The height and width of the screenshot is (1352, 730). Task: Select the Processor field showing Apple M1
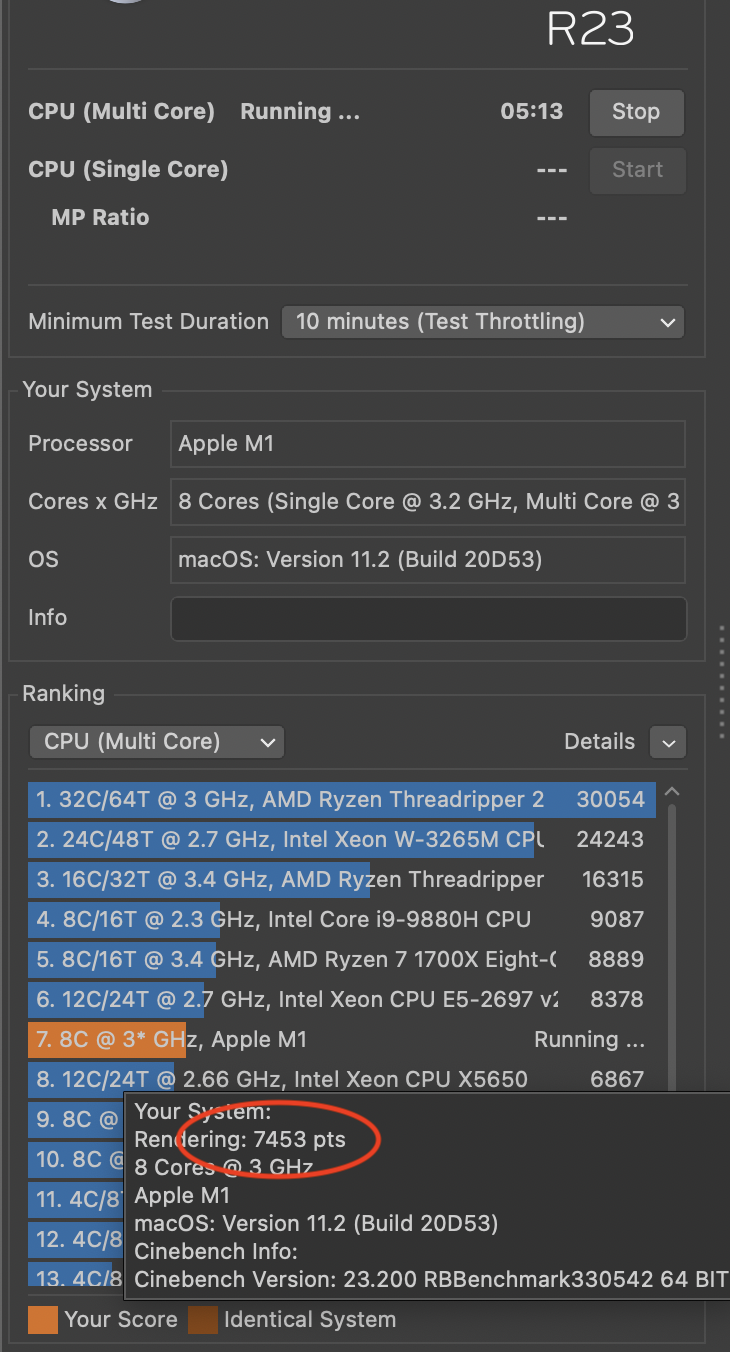pos(428,443)
